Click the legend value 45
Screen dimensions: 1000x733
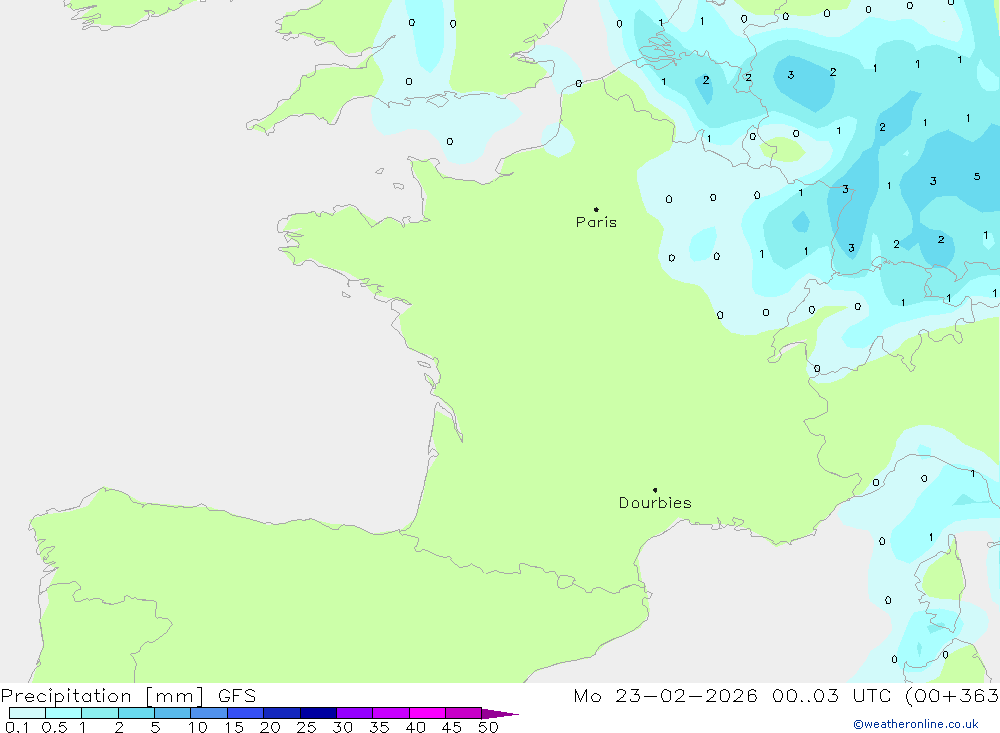(452, 727)
